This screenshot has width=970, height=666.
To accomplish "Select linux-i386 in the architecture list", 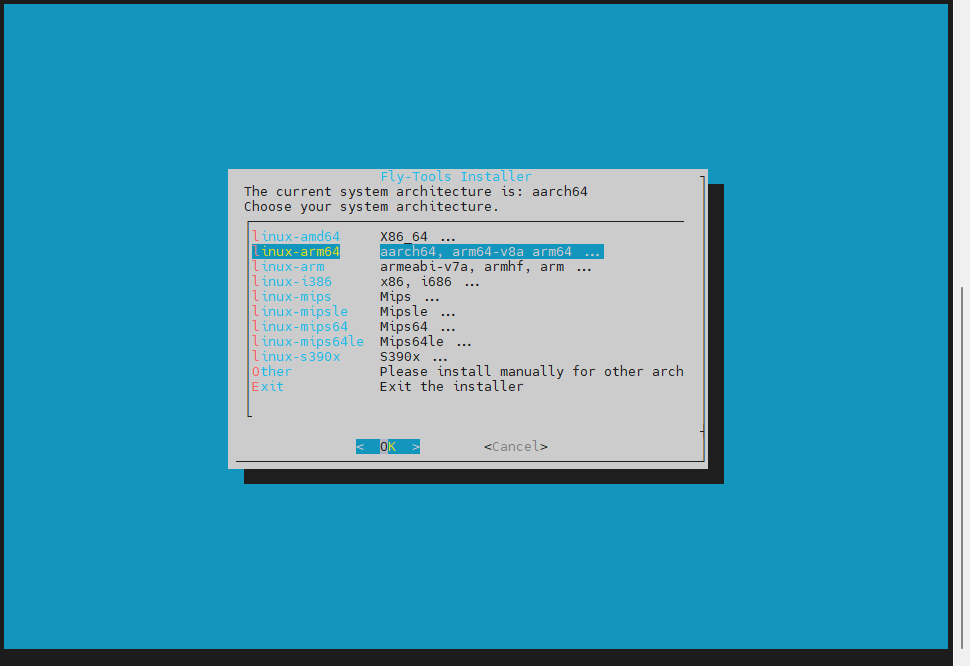I will (x=292, y=282).
